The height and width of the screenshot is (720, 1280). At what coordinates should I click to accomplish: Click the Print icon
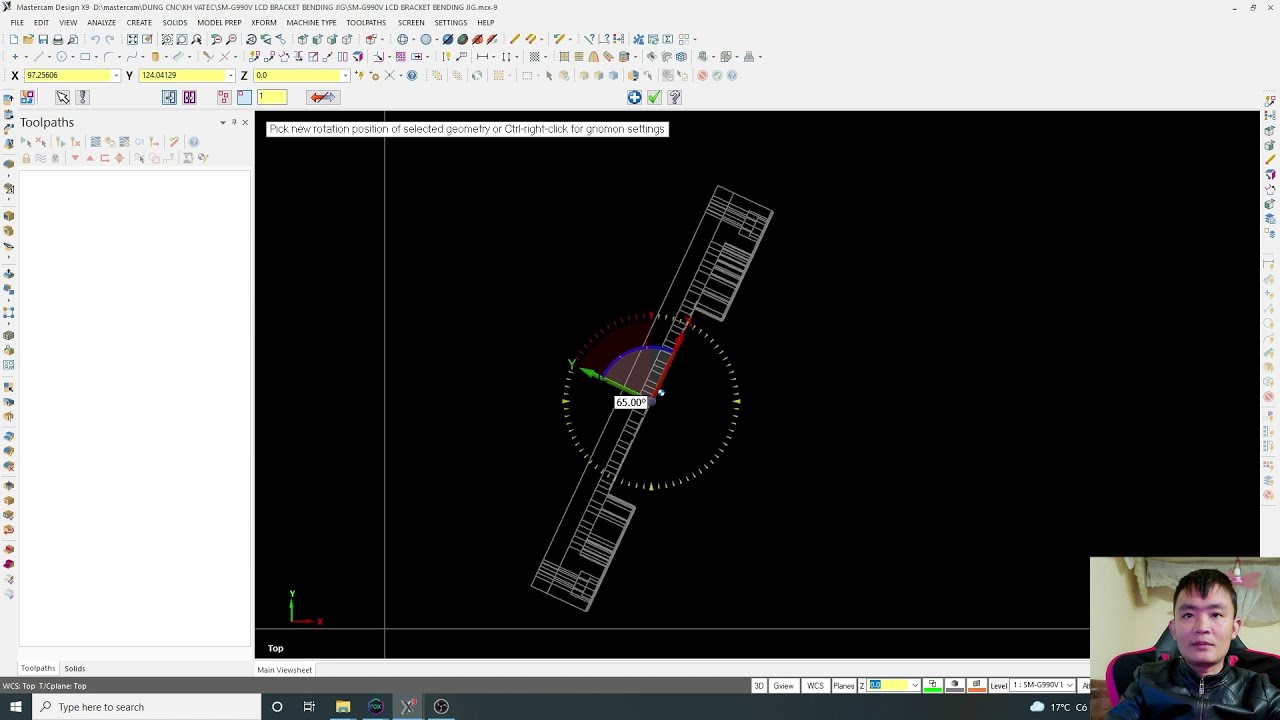click(x=58, y=39)
